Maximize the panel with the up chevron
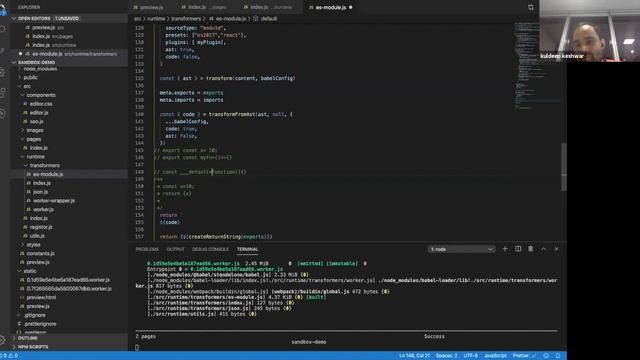 click(x=543, y=249)
